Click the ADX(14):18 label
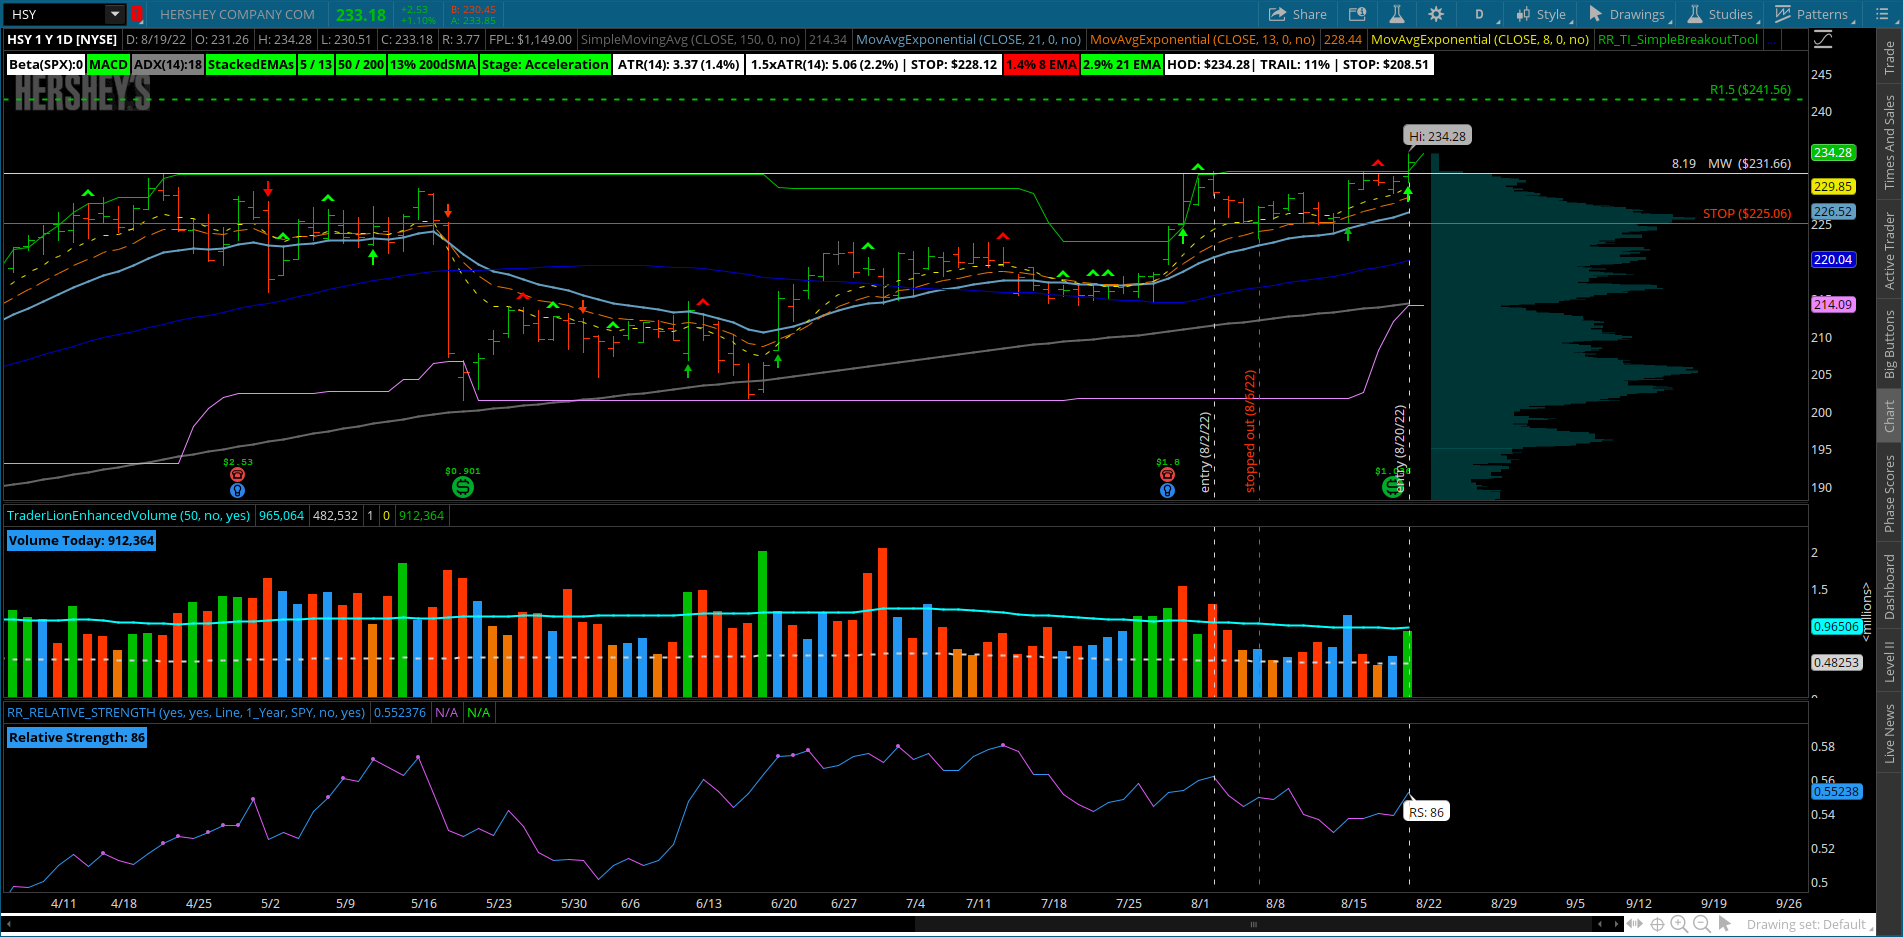1903x937 pixels. click(167, 64)
